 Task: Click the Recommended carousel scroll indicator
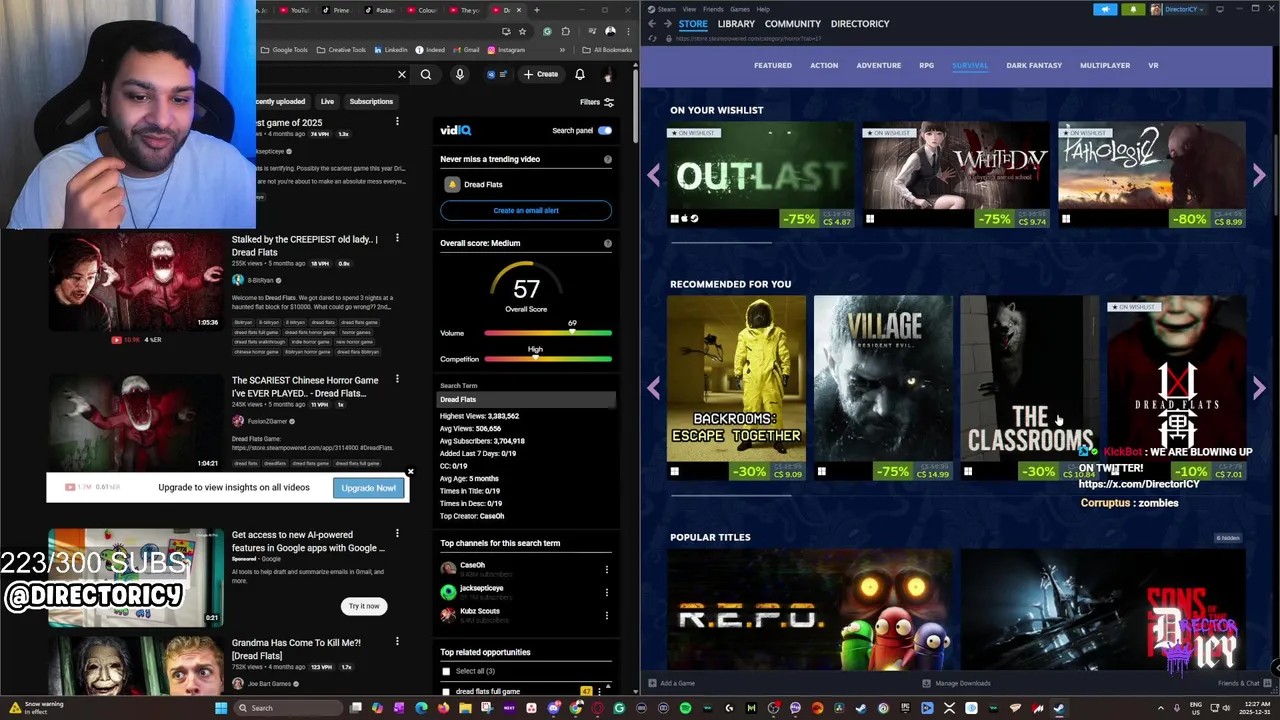click(731, 494)
